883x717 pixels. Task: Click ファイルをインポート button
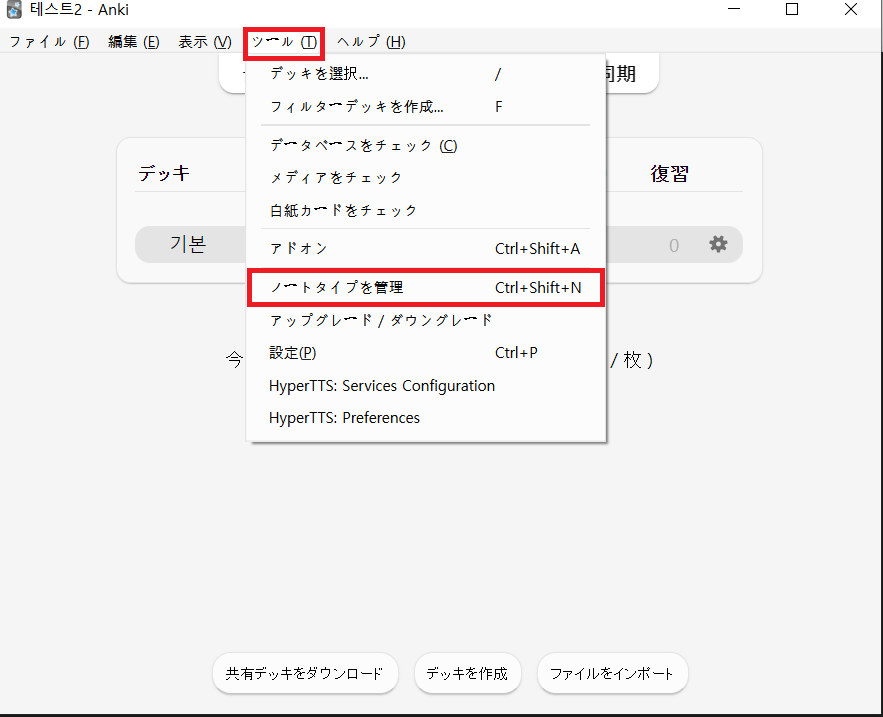(612, 673)
